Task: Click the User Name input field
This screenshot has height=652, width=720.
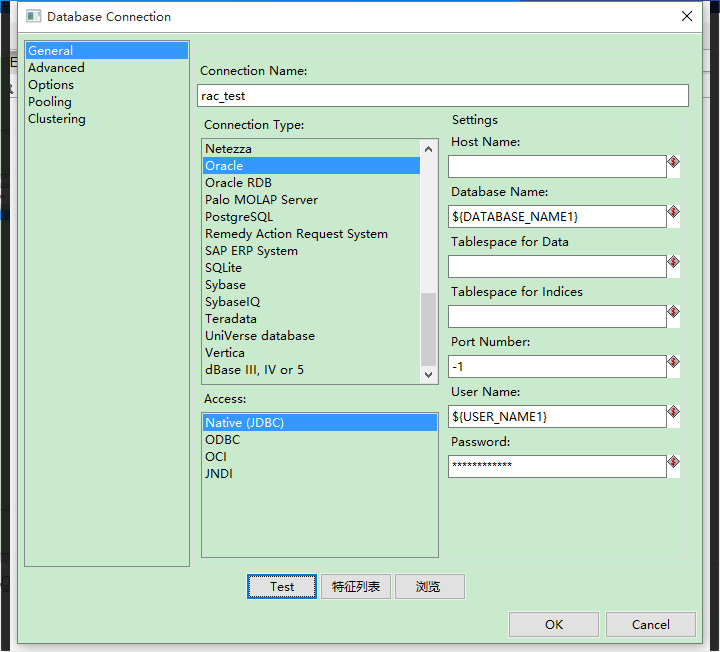Action: pyautogui.click(x=557, y=416)
